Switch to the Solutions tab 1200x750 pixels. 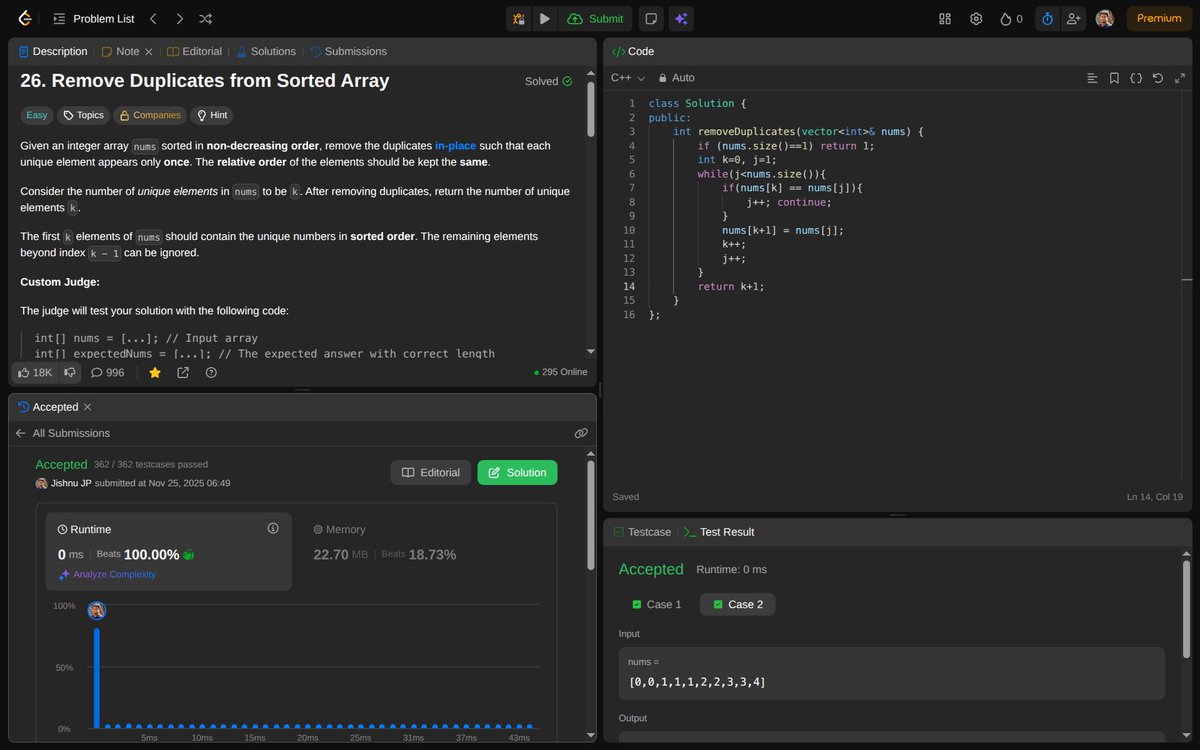point(266,51)
